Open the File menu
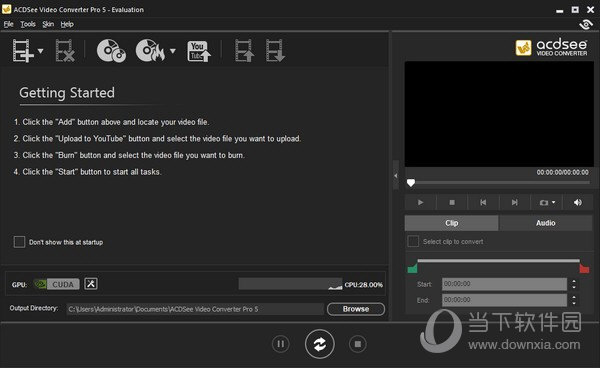600x368 pixels. click(x=8, y=24)
